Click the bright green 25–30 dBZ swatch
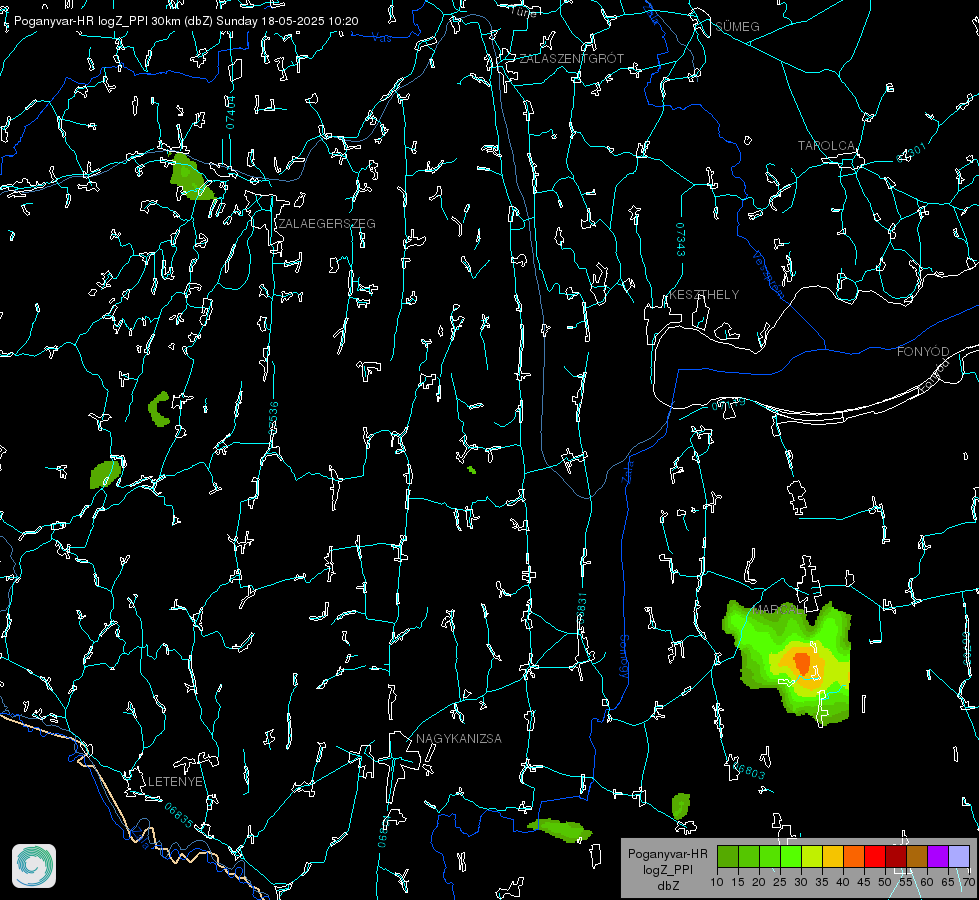Image resolution: width=979 pixels, height=900 pixels. click(791, 857)
